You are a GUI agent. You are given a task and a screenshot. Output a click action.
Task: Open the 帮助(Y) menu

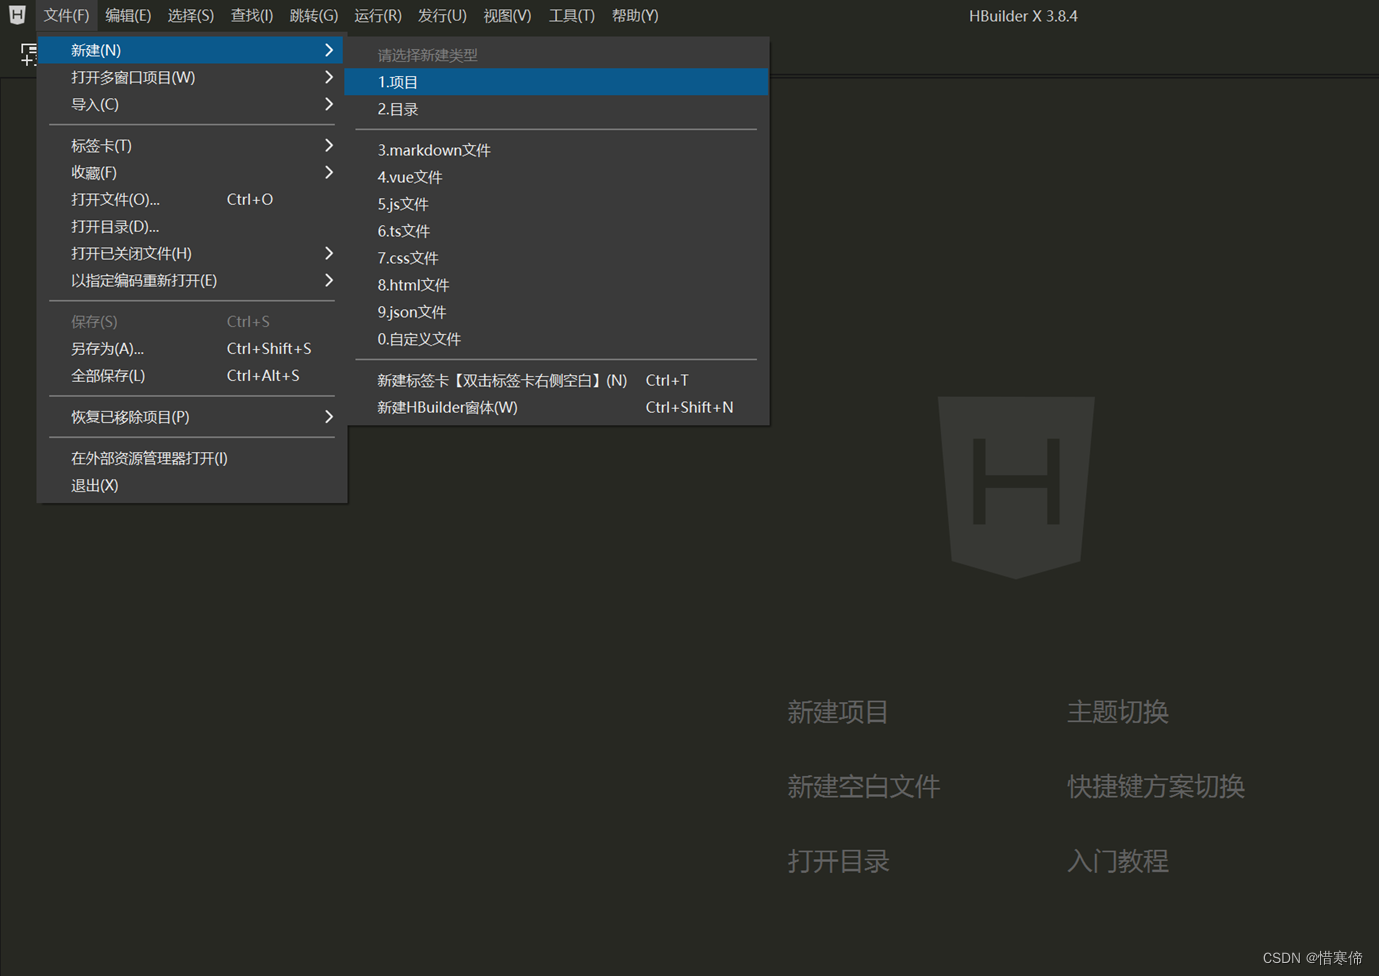click(x=635, y=15)
